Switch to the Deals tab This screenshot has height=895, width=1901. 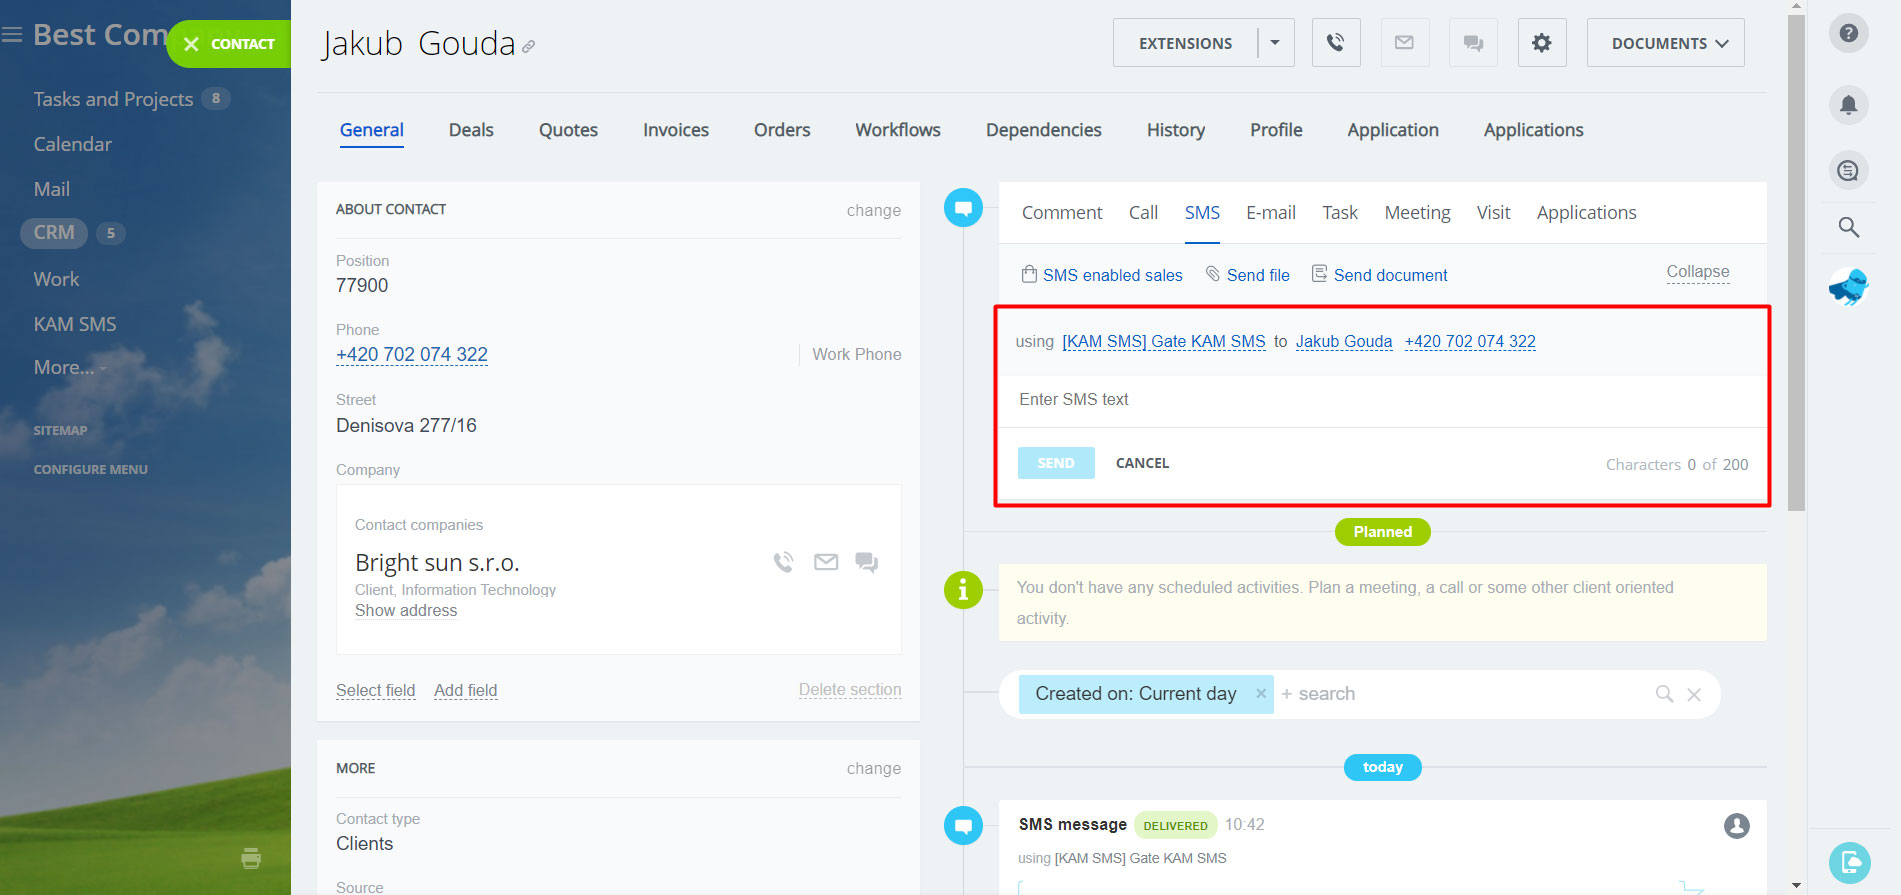point(471,130)
